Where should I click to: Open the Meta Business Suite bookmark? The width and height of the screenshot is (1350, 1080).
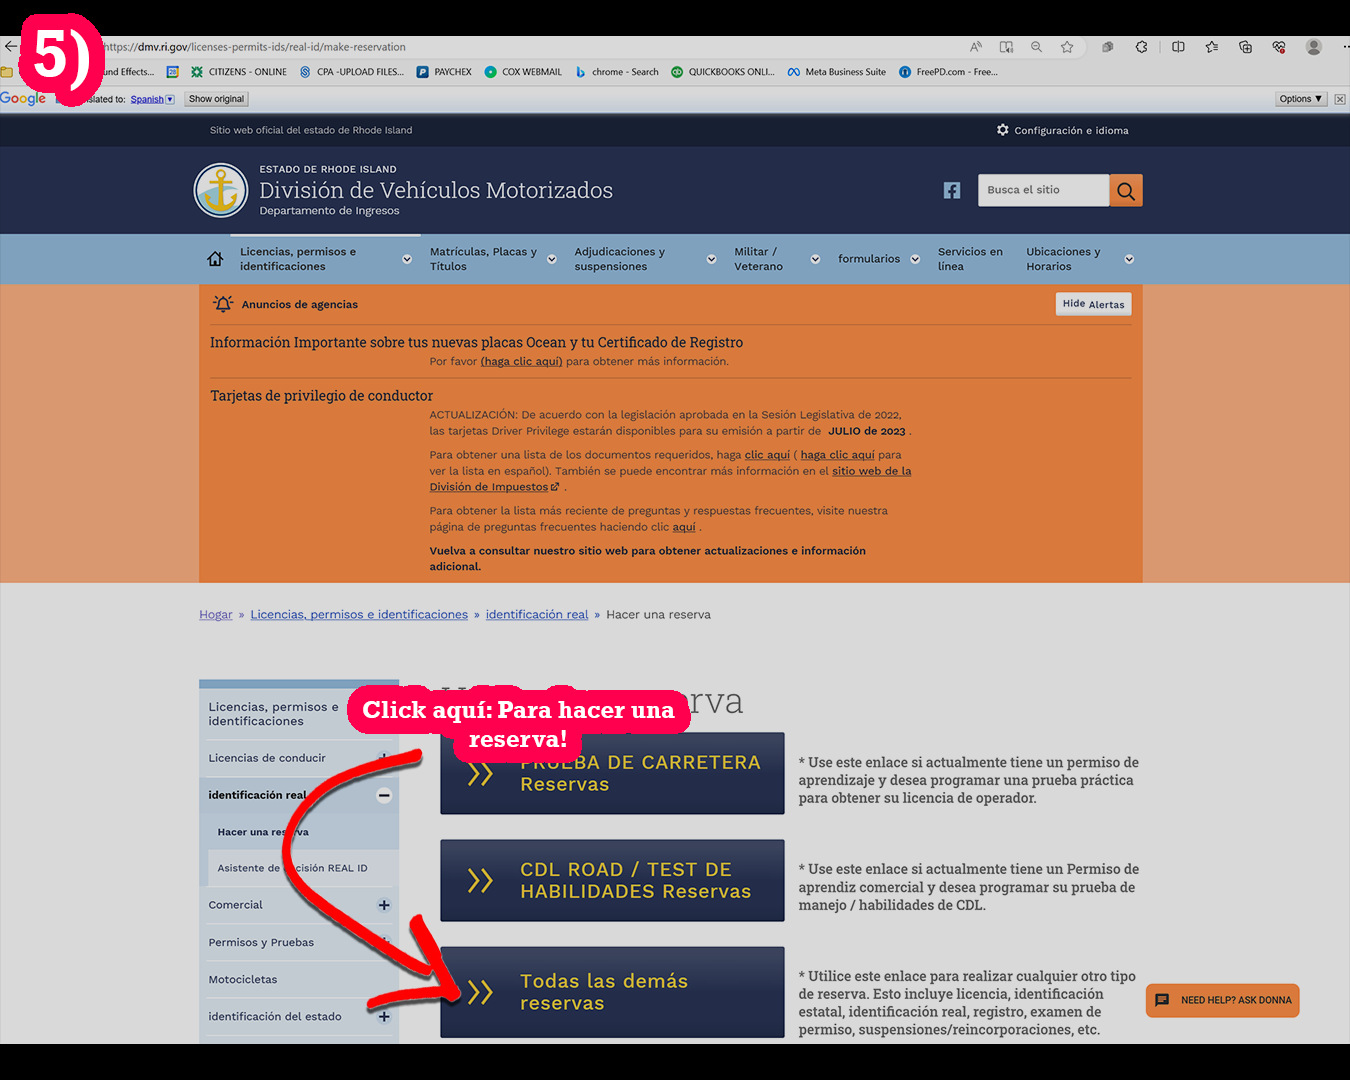[x=837, y=72]
